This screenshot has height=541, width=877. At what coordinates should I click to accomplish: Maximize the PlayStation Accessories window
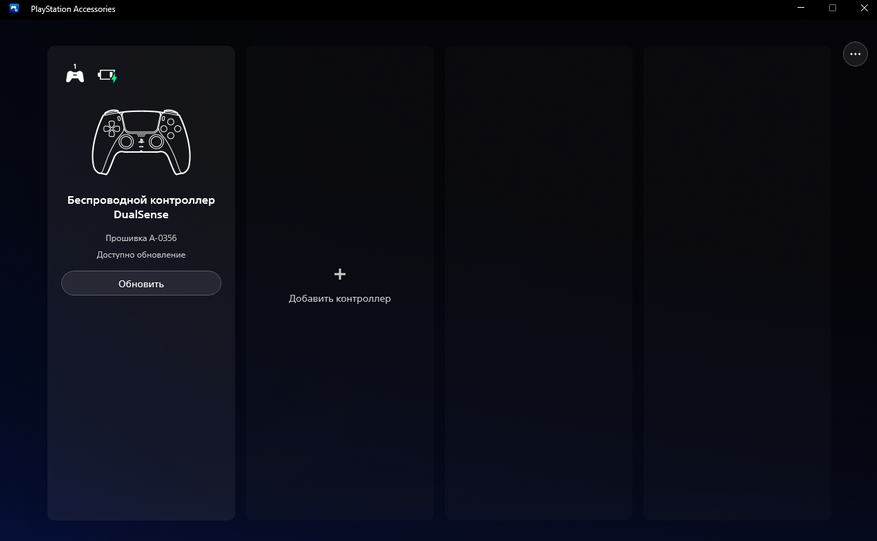(832, 8)
